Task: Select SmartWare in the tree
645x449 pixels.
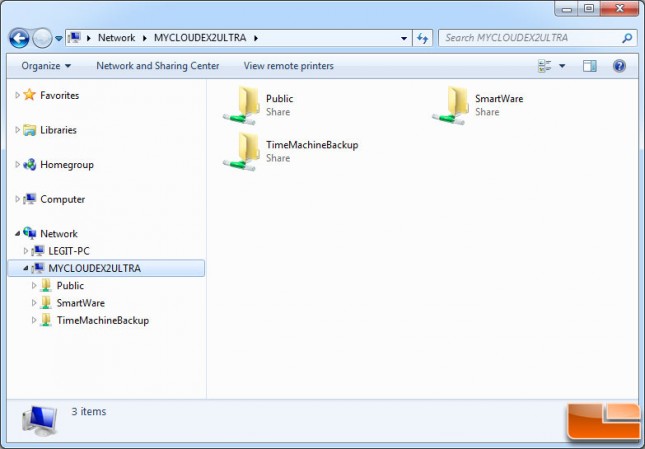Action: point(81,303)
